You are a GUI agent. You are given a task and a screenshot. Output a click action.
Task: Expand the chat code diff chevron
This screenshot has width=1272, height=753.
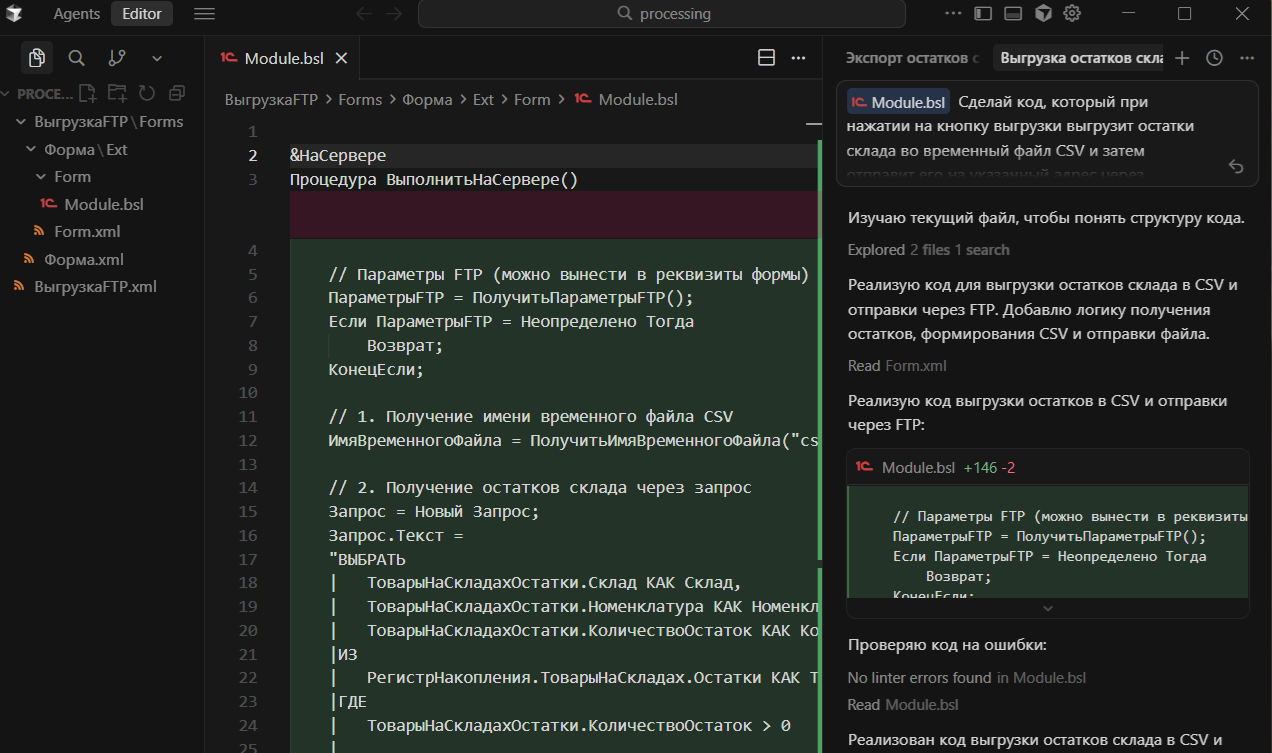tap(1047, 608)
